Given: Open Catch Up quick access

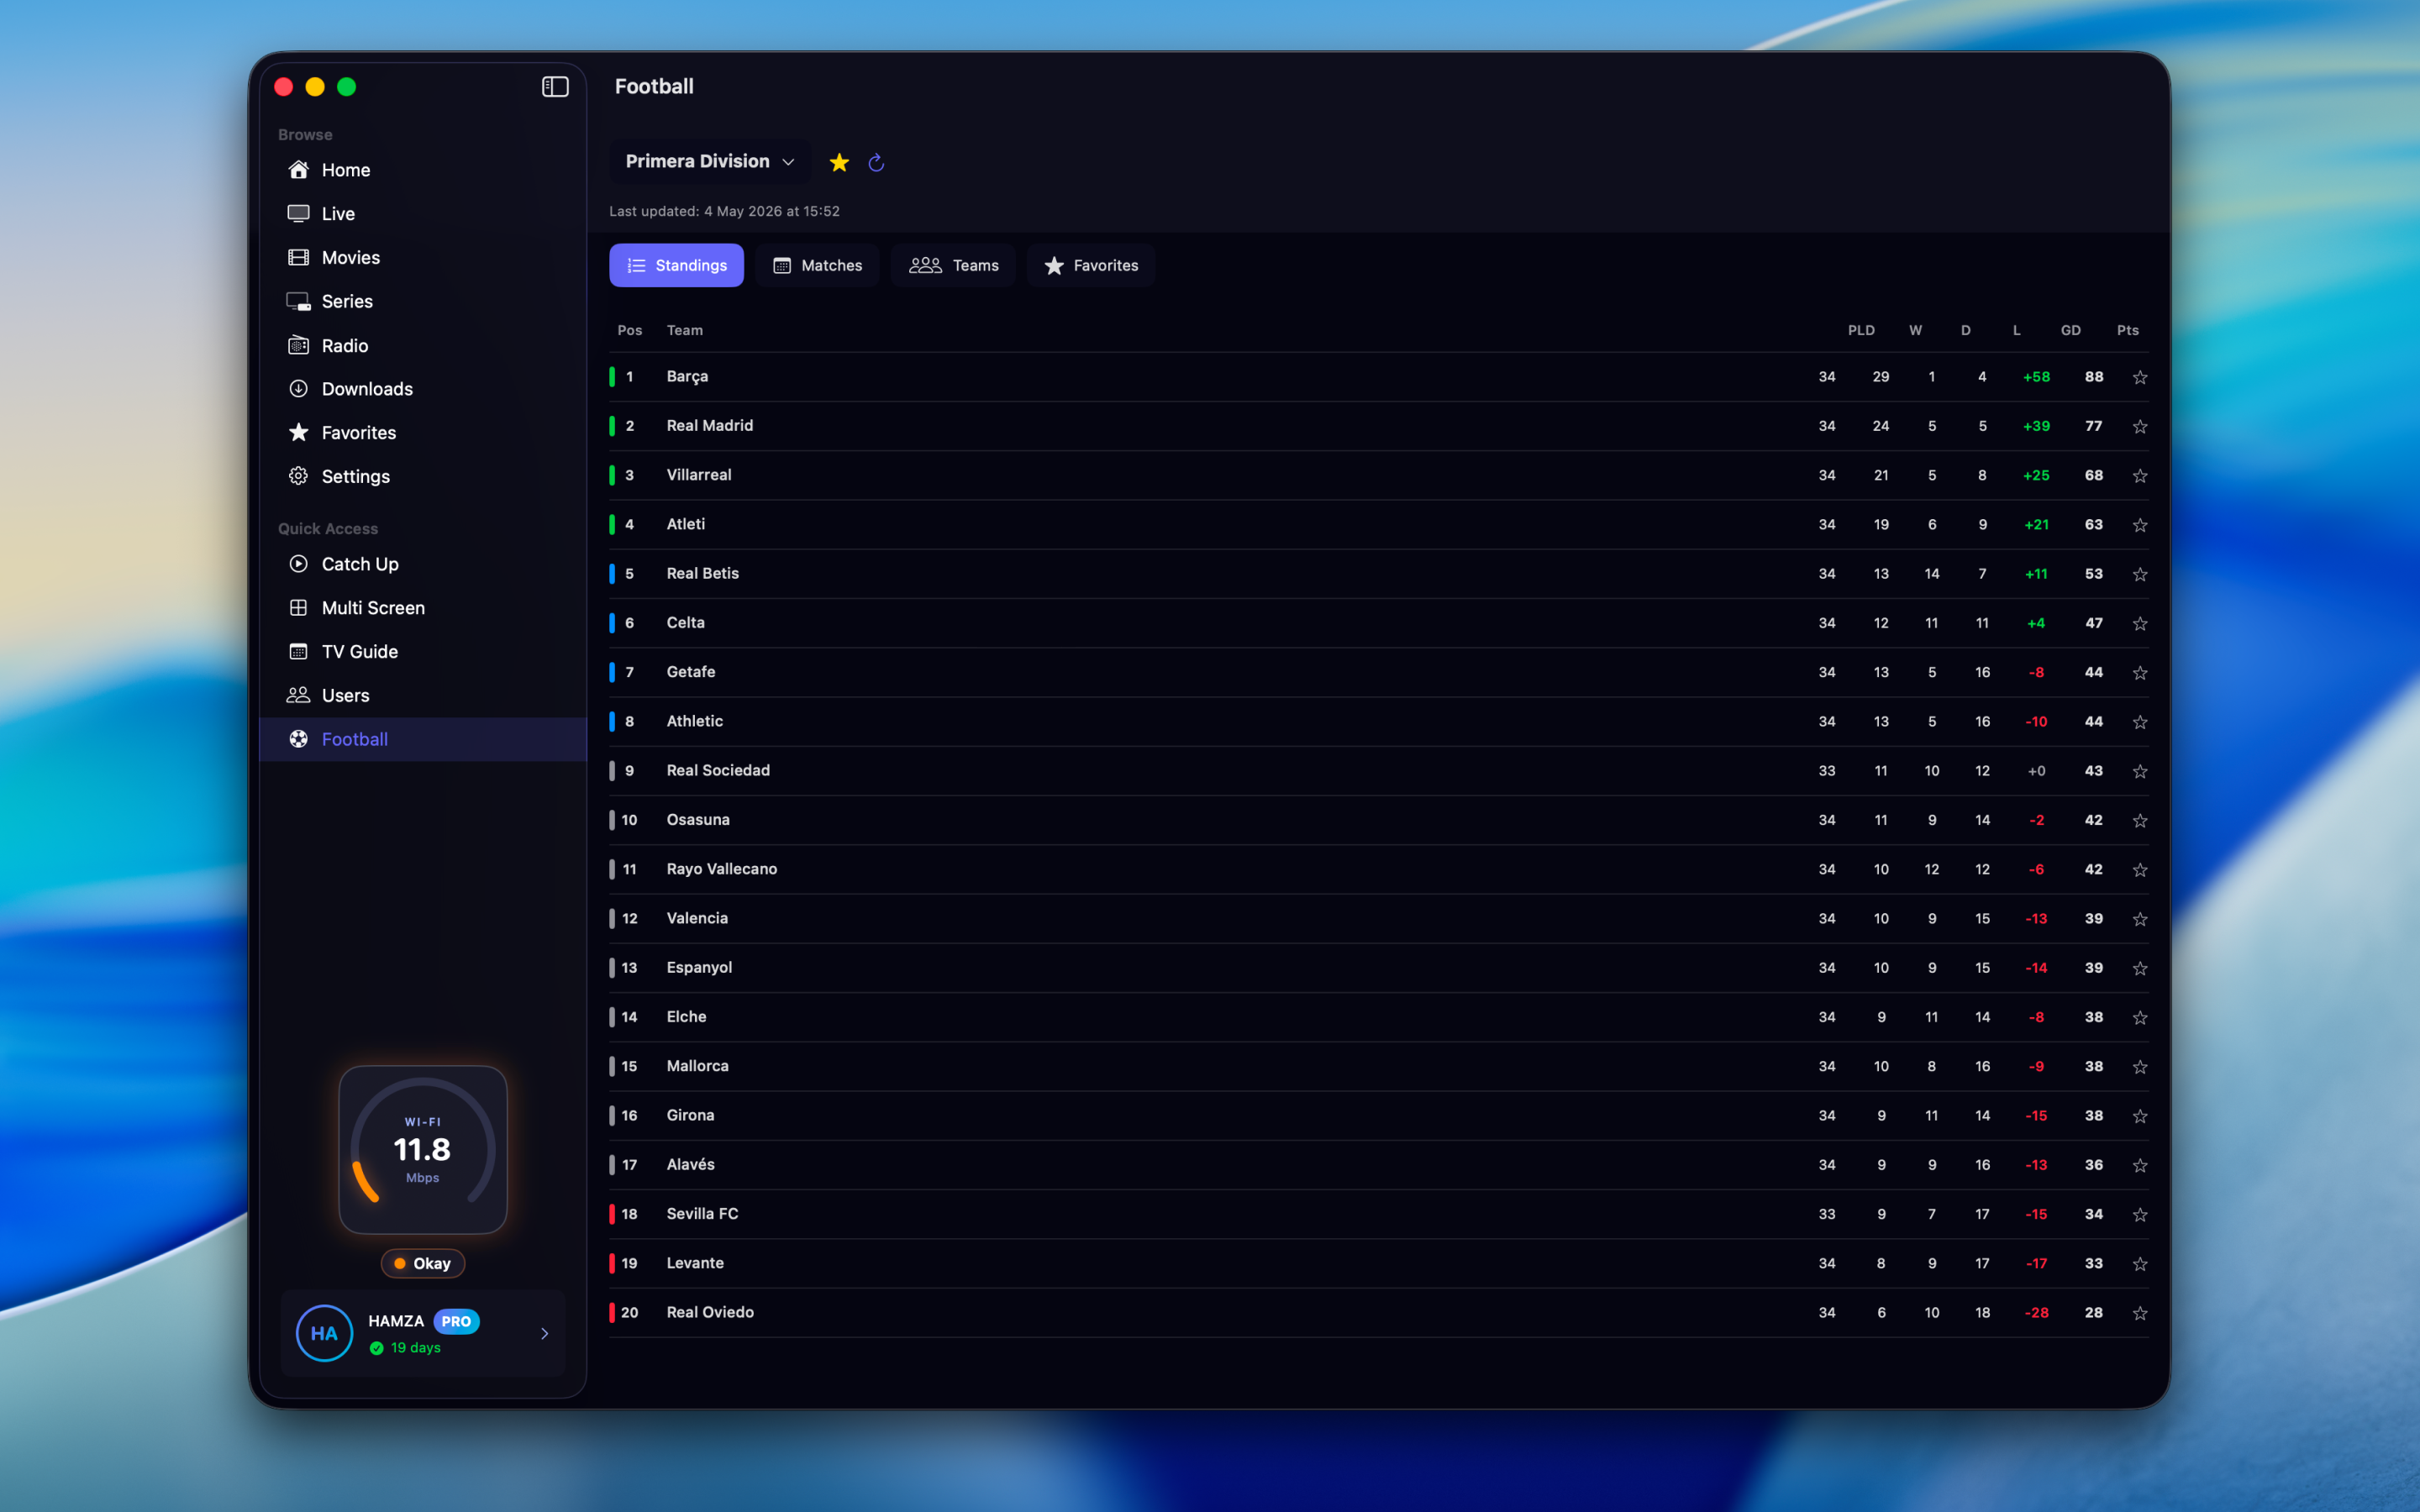Looking at the screenshot, I should 423,564.
